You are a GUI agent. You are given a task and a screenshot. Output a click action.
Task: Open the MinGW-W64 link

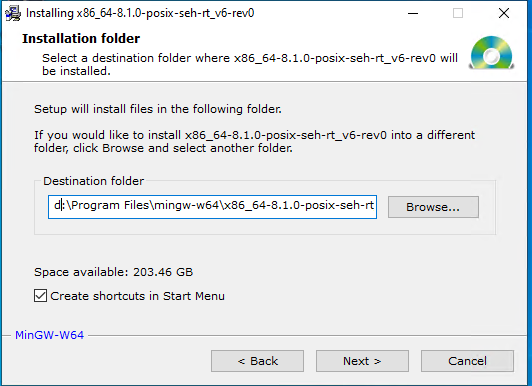[50, 335]
